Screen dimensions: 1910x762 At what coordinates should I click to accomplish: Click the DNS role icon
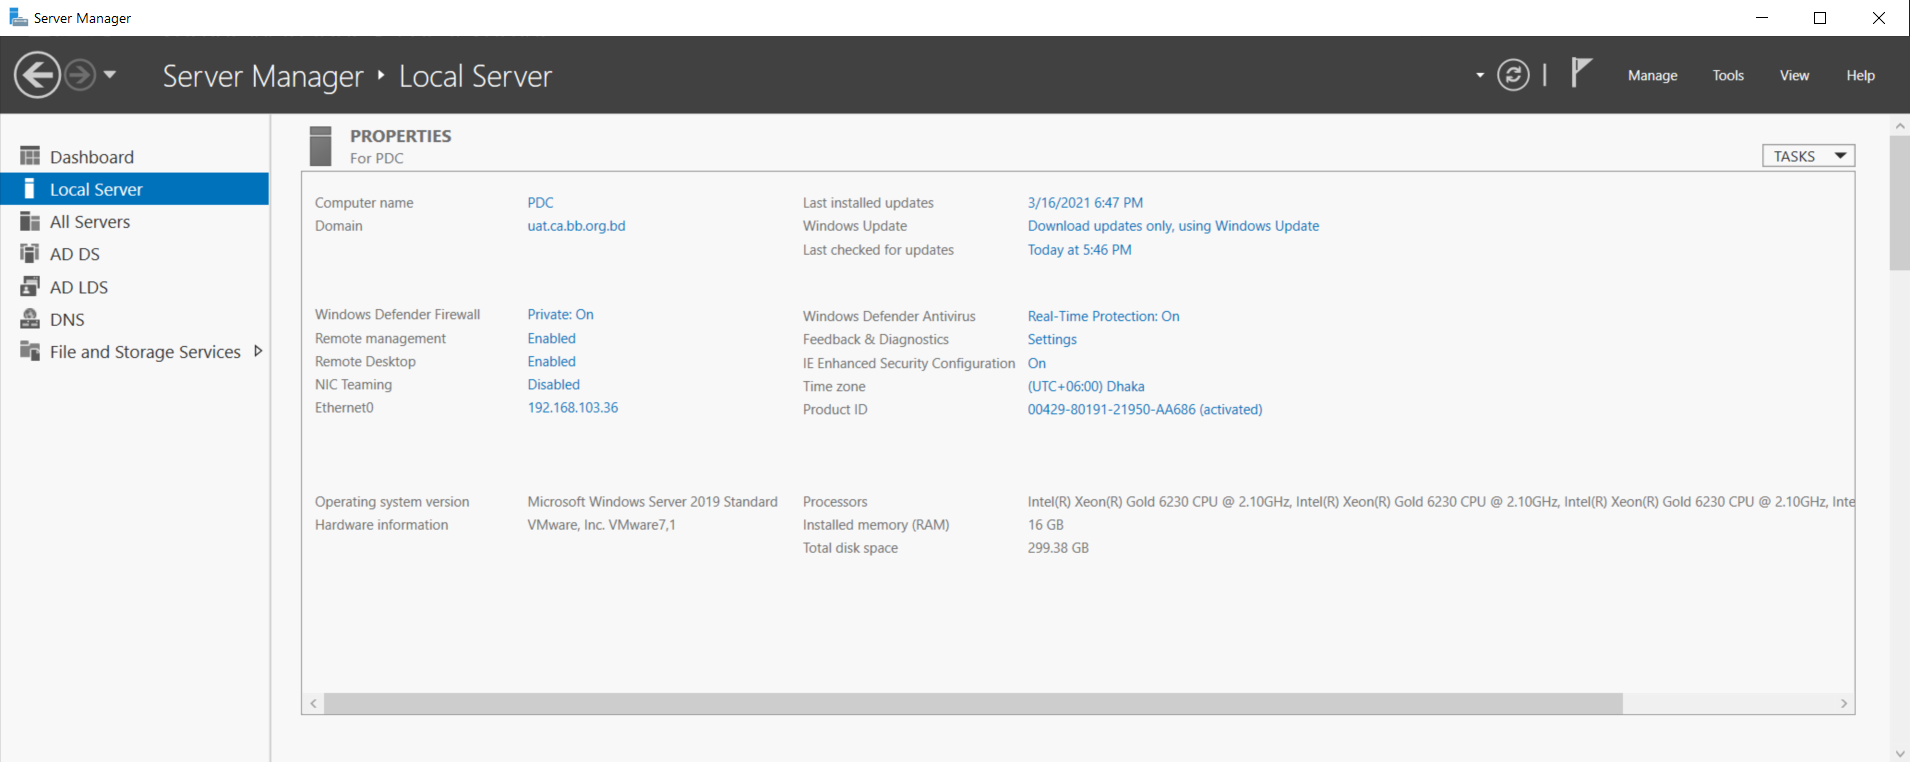(30, 319)
